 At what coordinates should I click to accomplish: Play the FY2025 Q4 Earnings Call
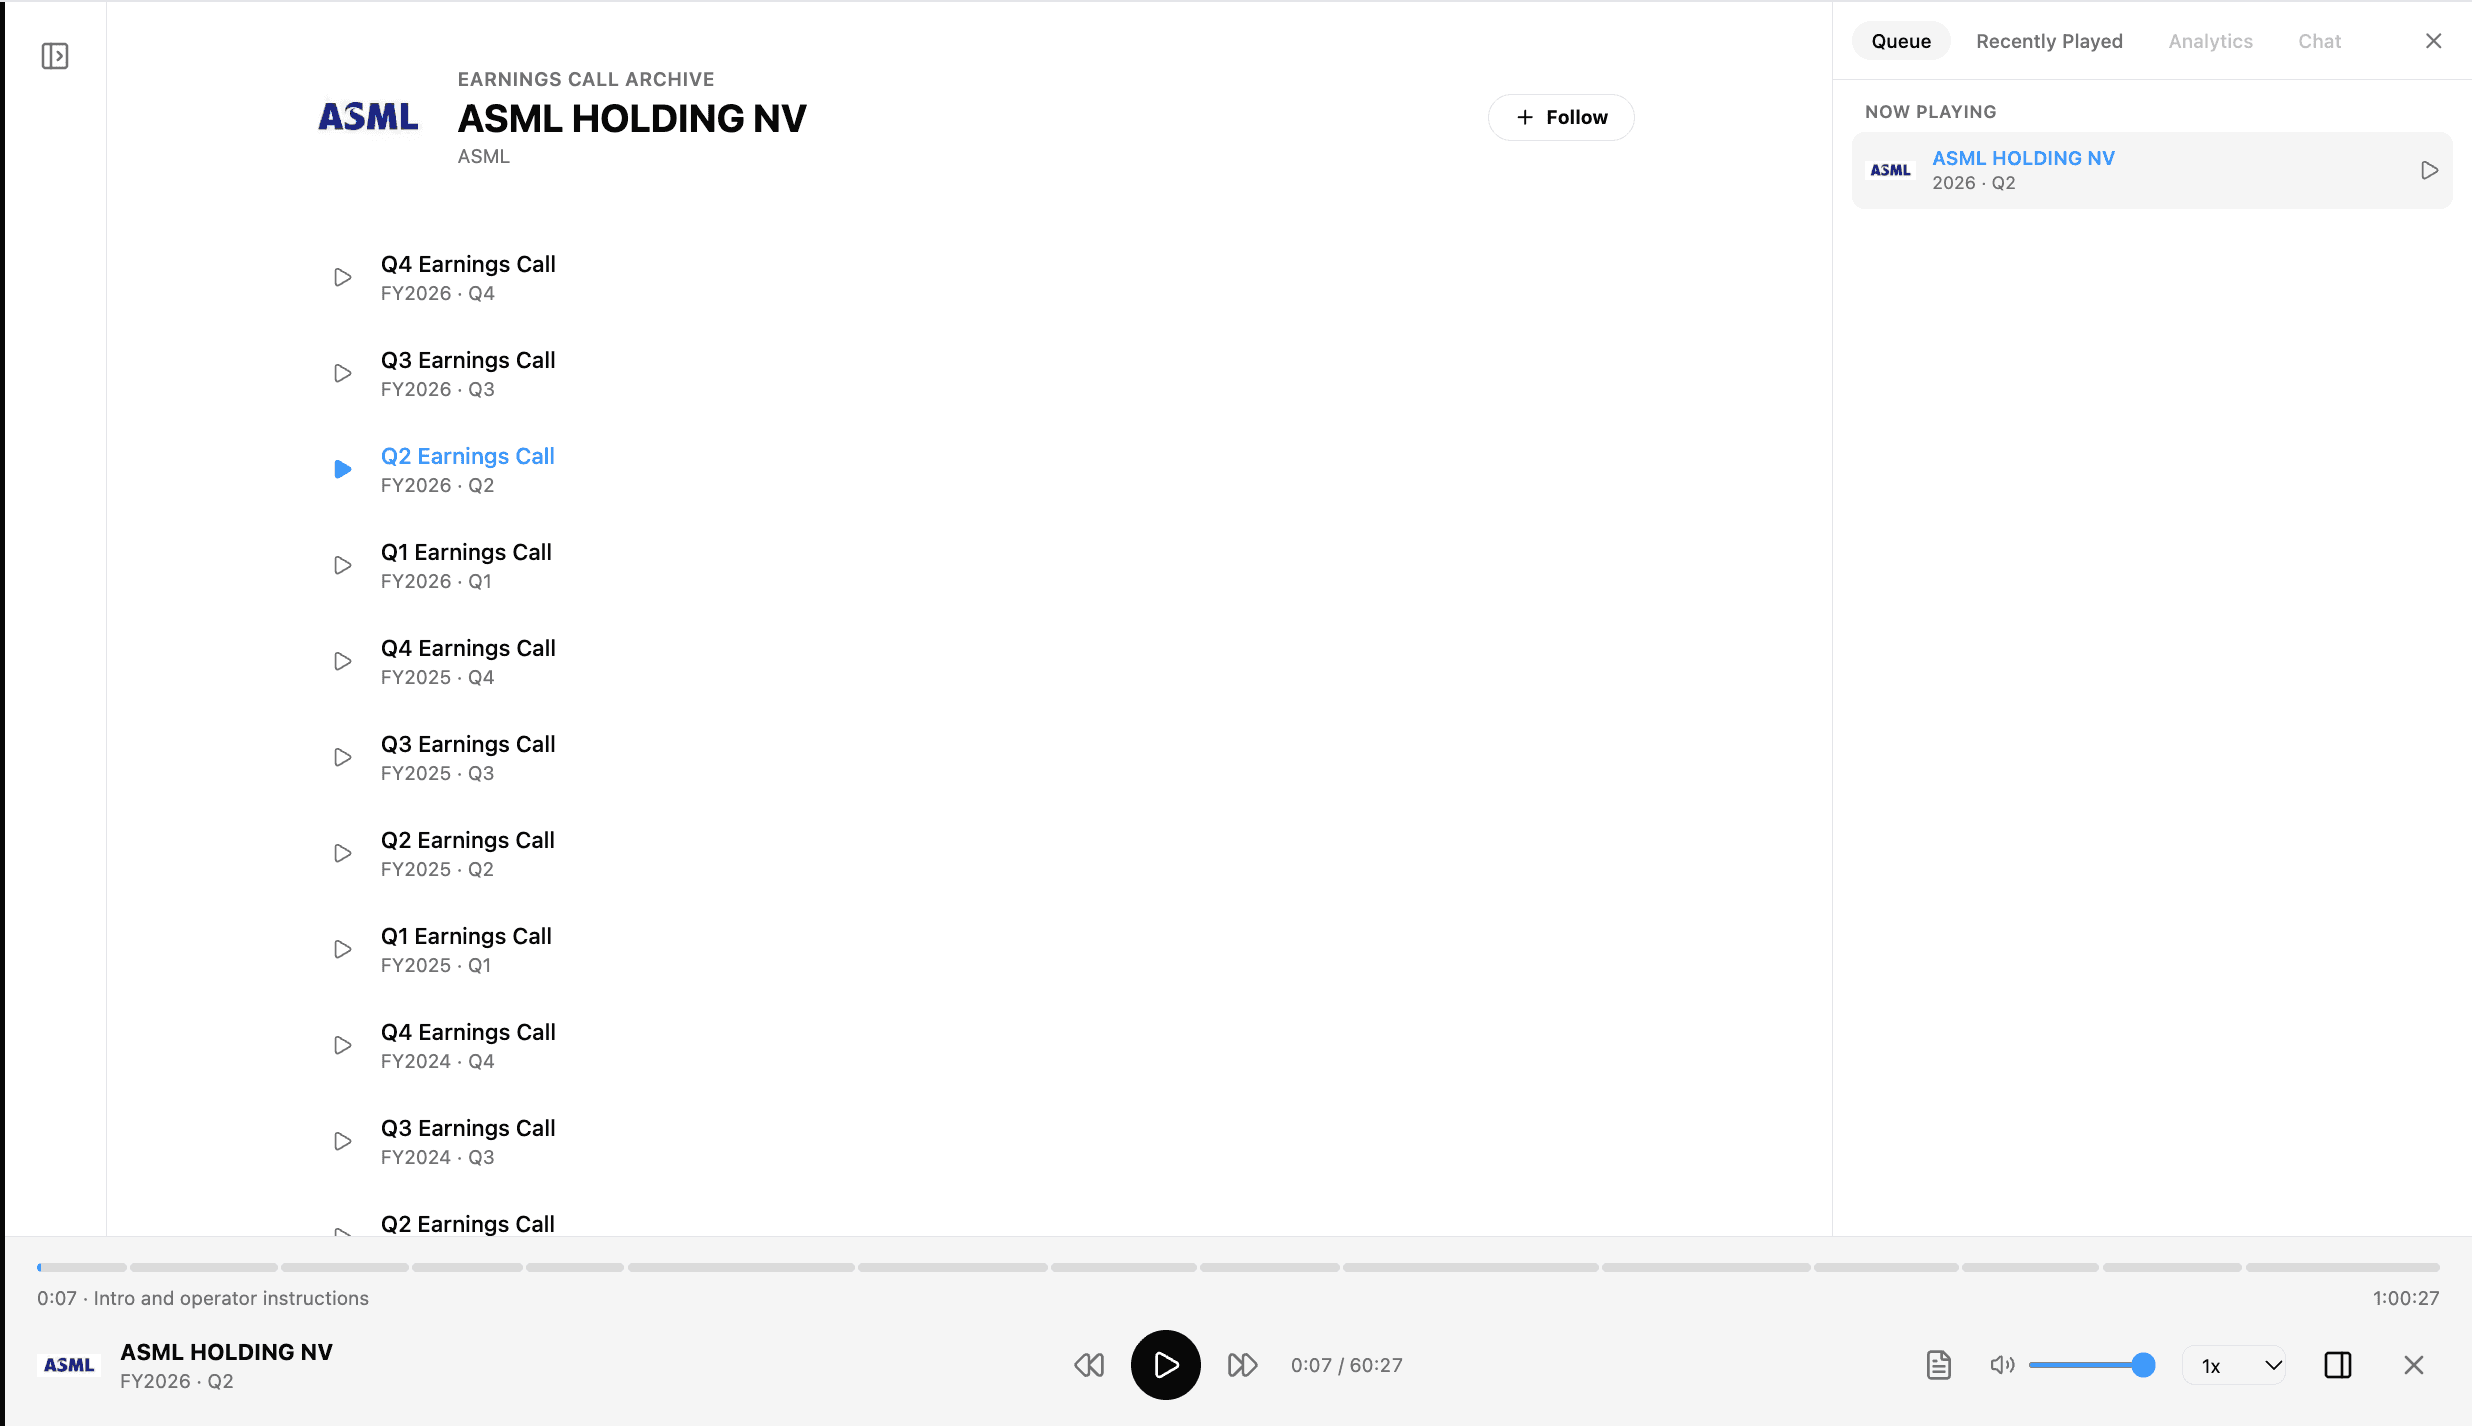tap(342, 661)
